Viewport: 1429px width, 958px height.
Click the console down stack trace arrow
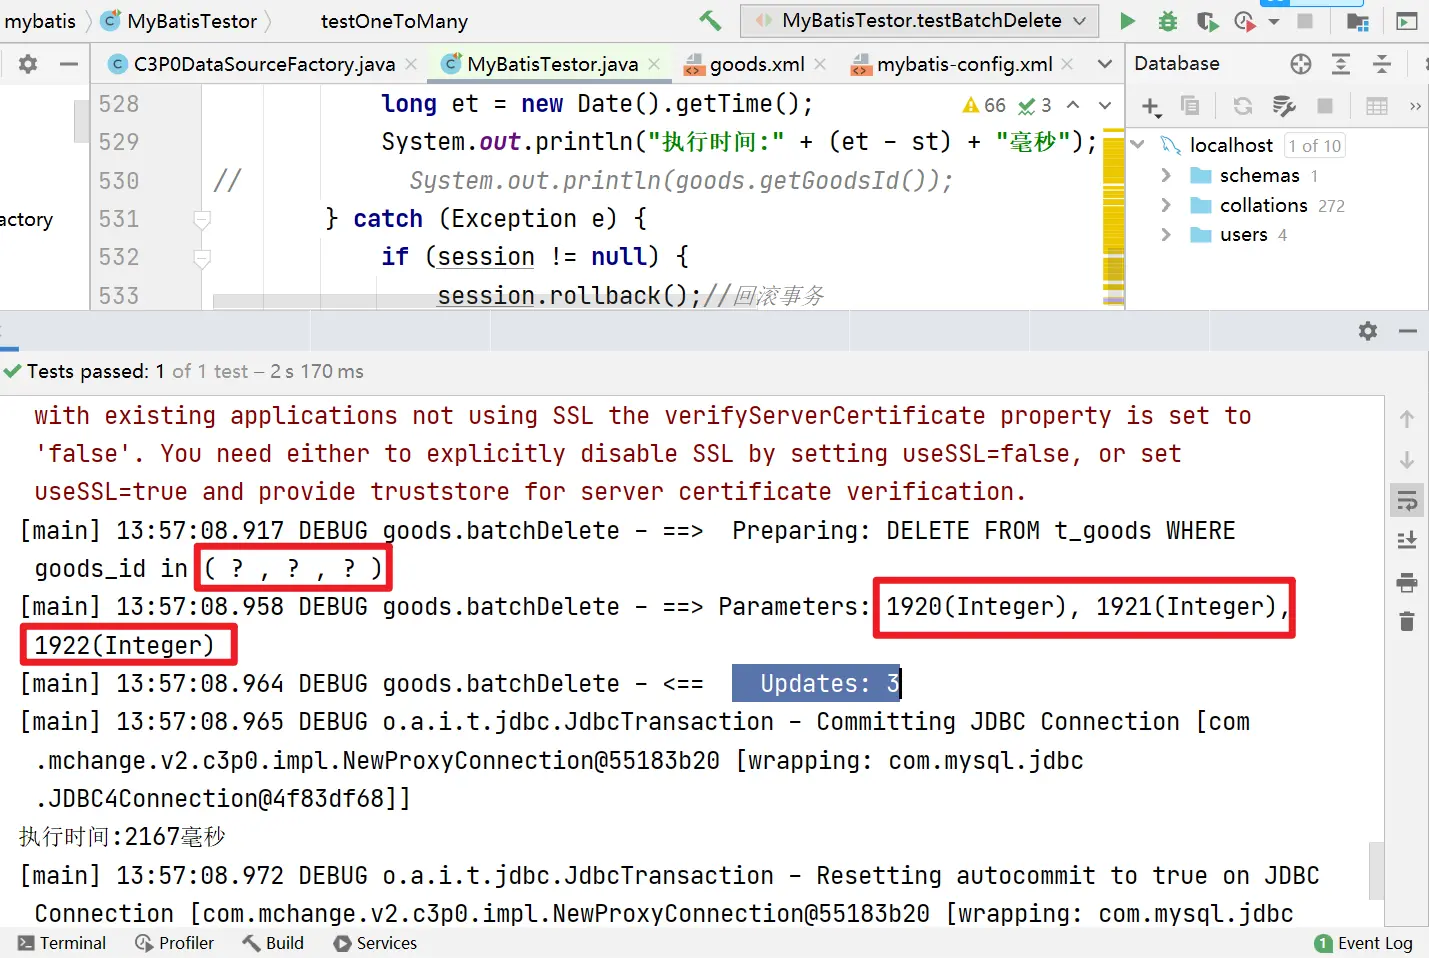click(x=1407, y=460)
